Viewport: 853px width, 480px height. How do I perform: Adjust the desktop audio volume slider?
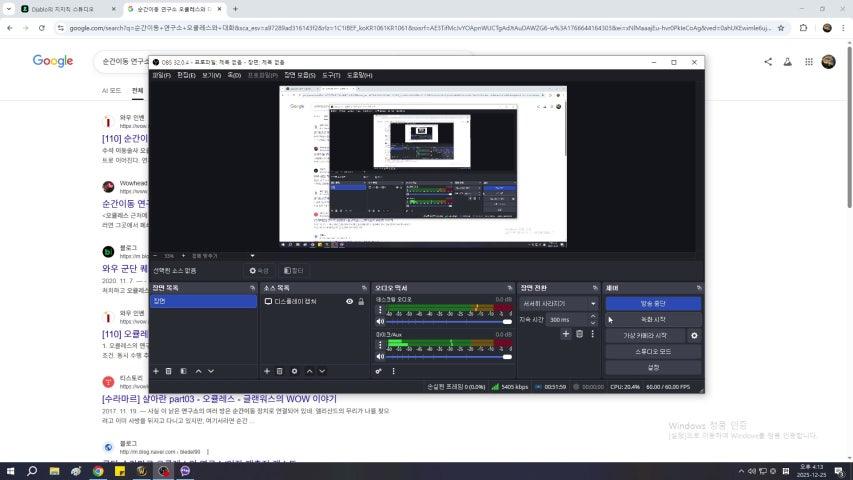click(x=445, y=322)
